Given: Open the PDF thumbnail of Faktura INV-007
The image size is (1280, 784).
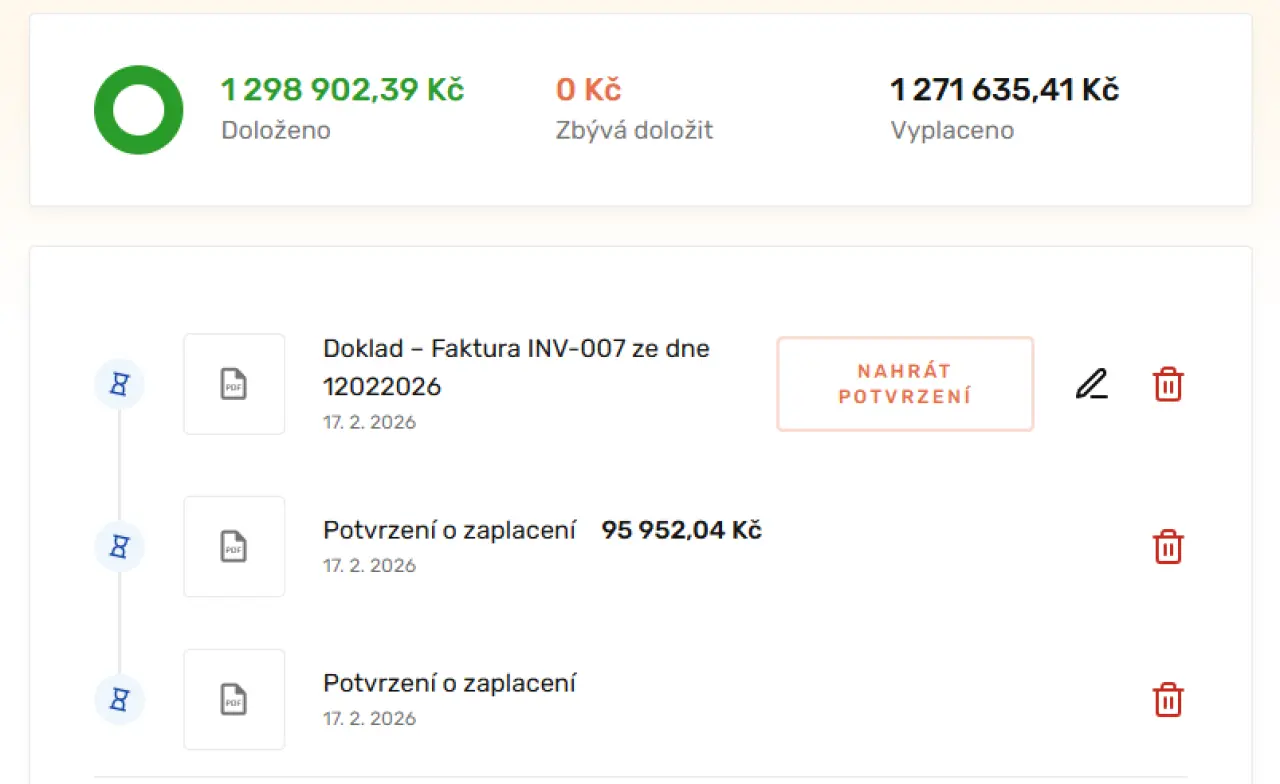Looking at the screenshot, I should pyautogui.click(x=234, y=384).
